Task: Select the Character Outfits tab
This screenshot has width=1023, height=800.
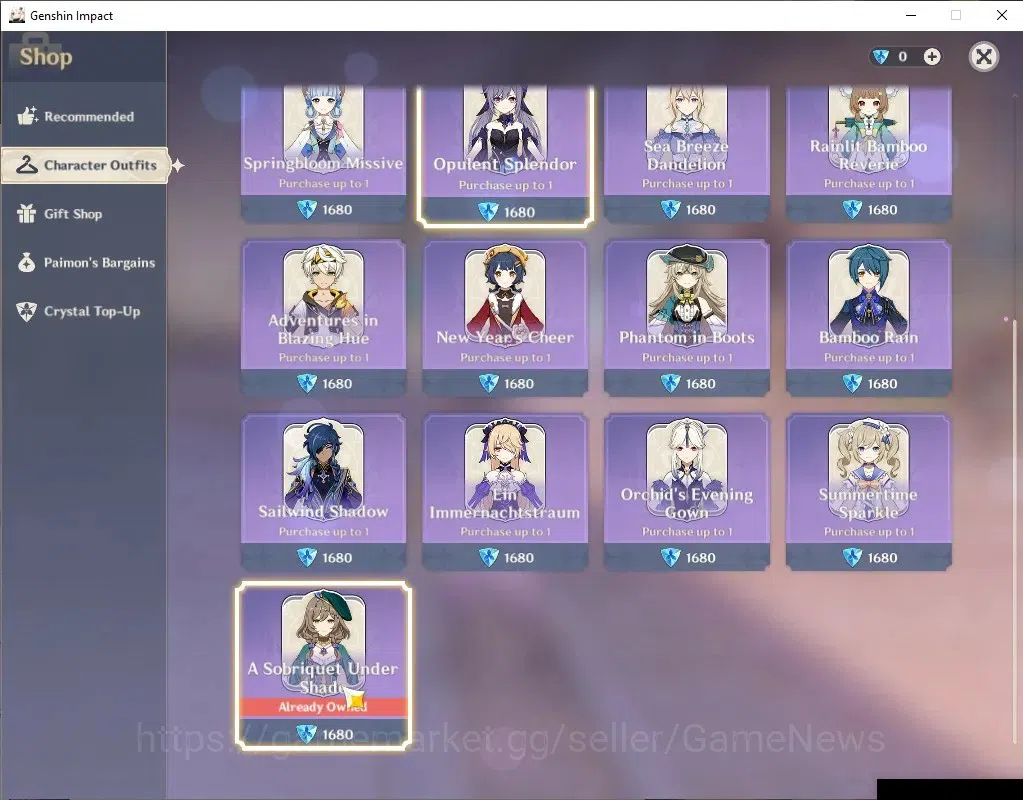Action: 85,165
